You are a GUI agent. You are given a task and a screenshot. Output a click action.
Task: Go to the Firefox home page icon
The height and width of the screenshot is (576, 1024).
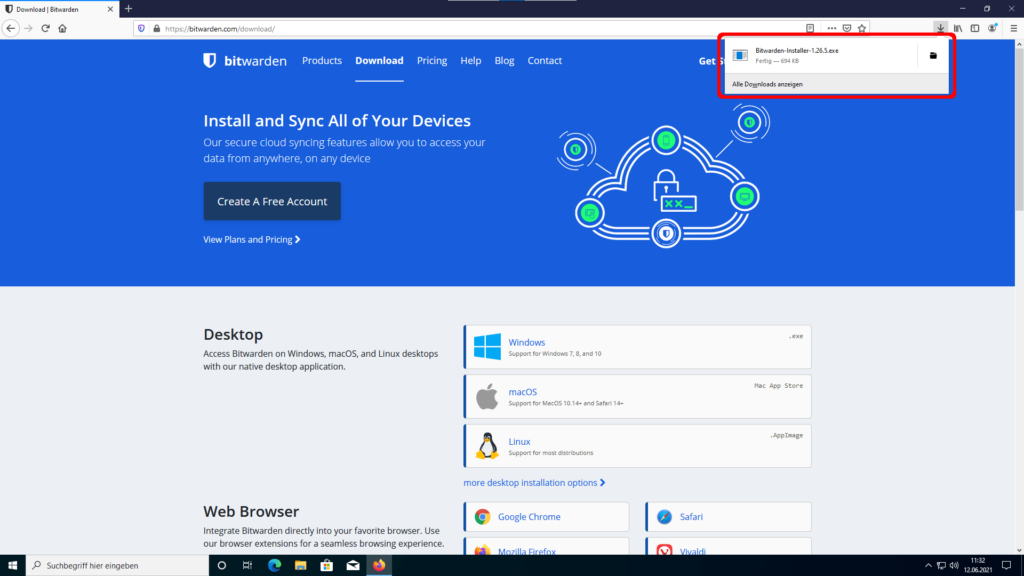(63, 28)
